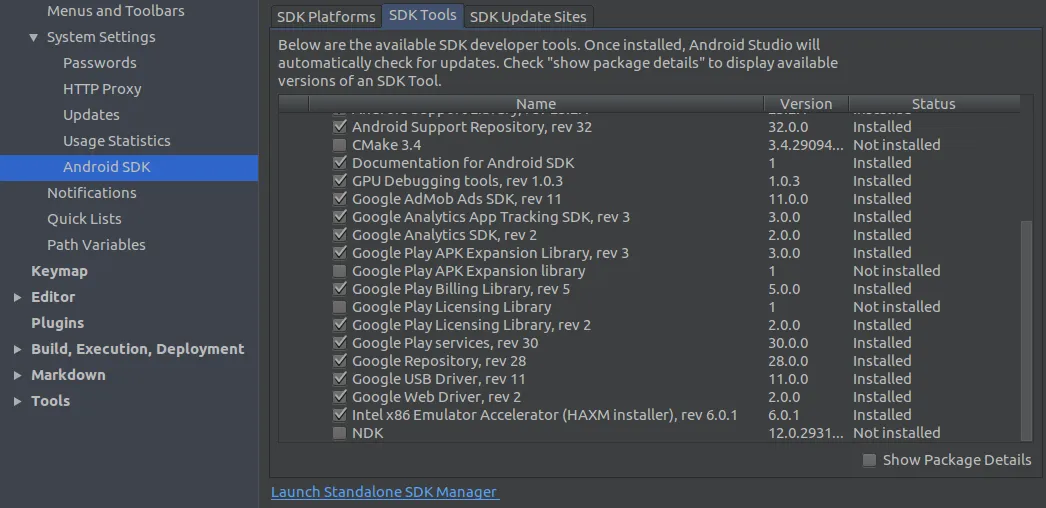Select HTTP Proxy in settings tree
Image resolution: width=1046 pixels, height=508 pixels.
102,89
